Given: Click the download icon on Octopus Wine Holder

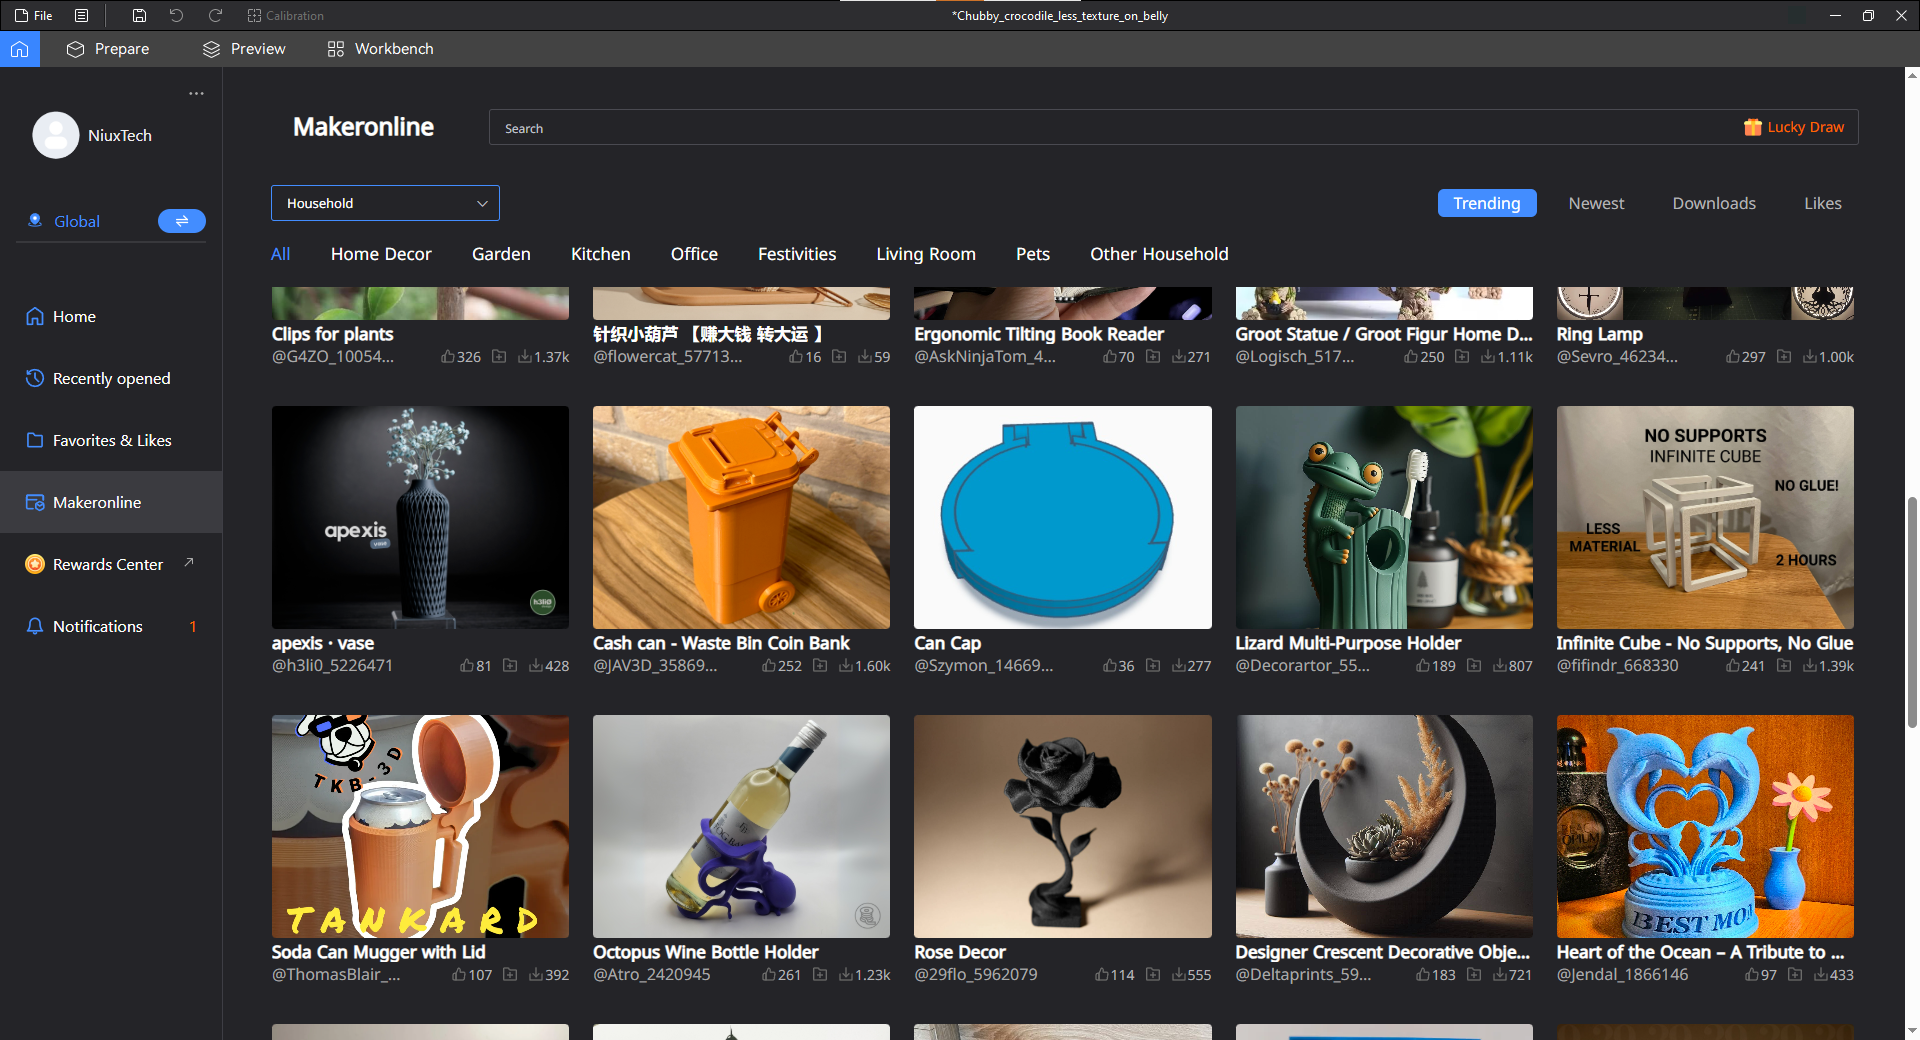Looking at the screenshot, I should 846,974.
